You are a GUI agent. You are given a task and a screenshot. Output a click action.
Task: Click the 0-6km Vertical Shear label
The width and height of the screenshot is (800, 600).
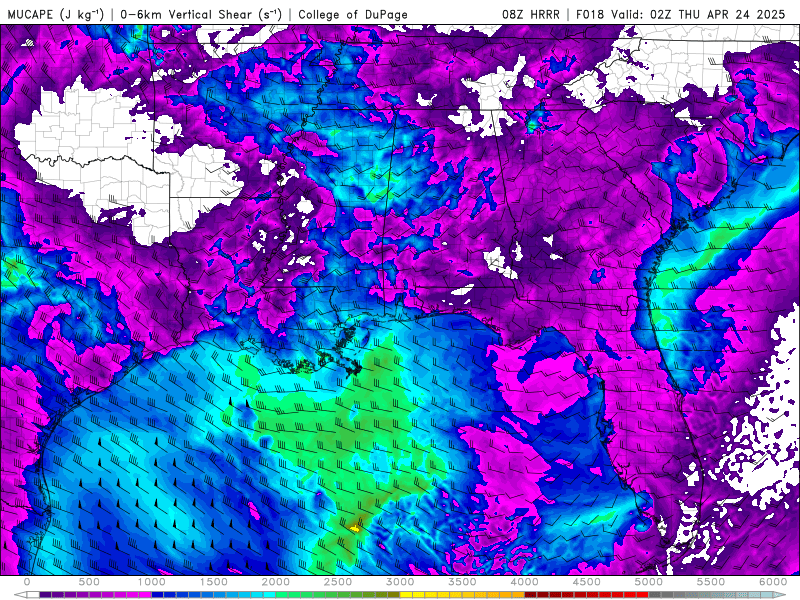201,14
